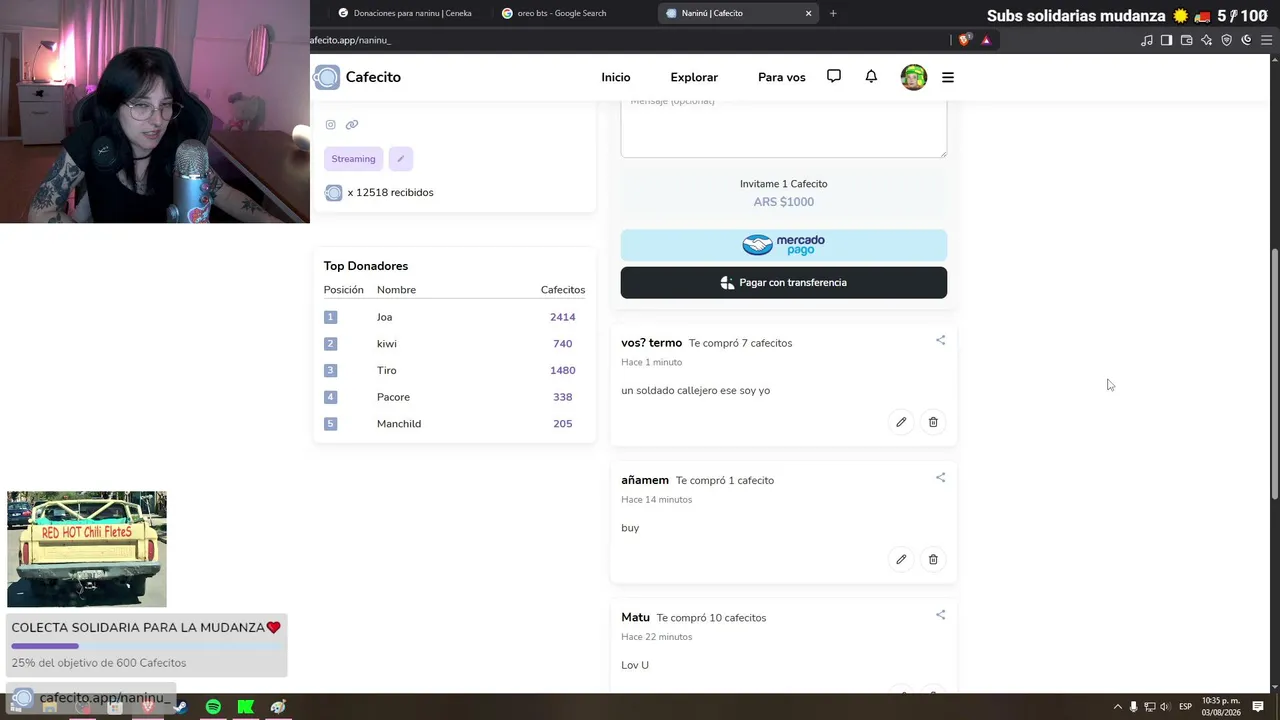Image resolution: width=1280 pixels, height=720 pixels.
Task: Open the notifications bell
Action: pos(871,76)
